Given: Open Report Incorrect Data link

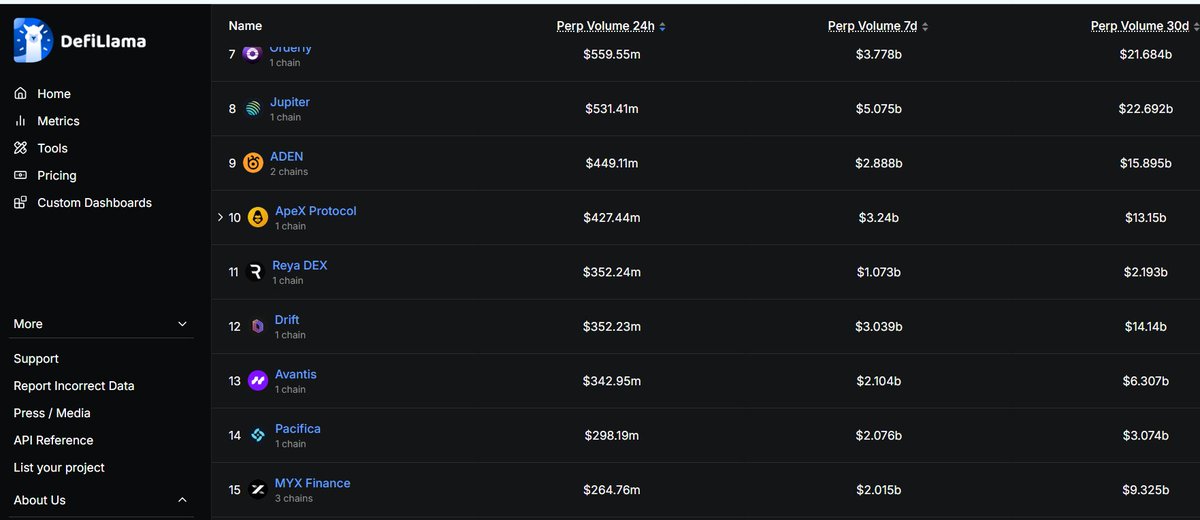Looking at the screenshot, I should 74,385.
